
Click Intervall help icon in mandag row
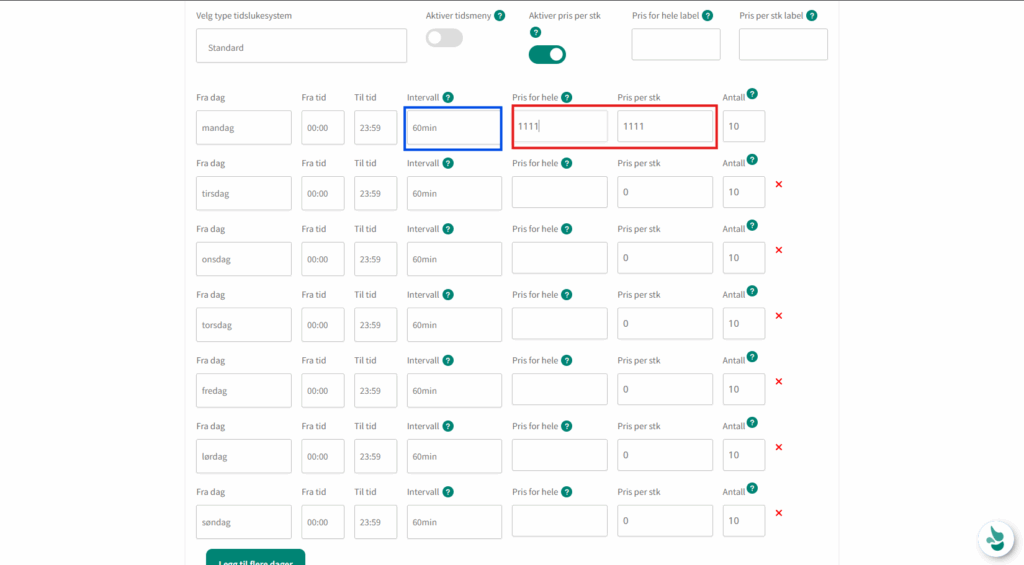(x=448, y=97)
